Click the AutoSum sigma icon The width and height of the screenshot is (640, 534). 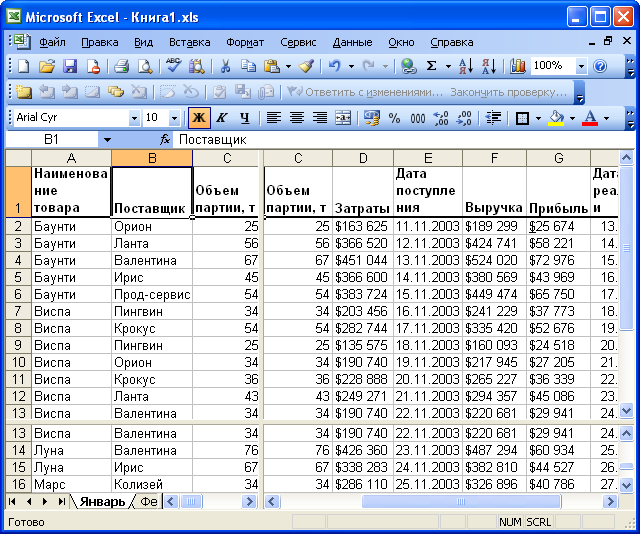[x=431, y=66]
